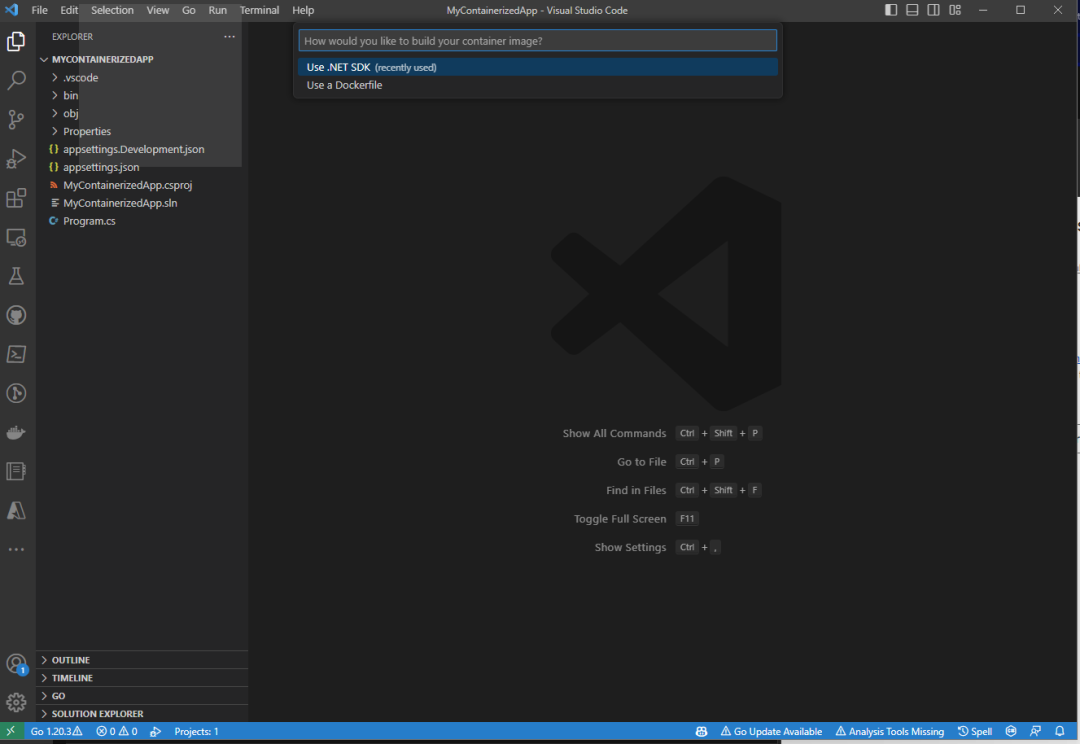
Task: Open the Edit menu
Action: click(69, 10)
